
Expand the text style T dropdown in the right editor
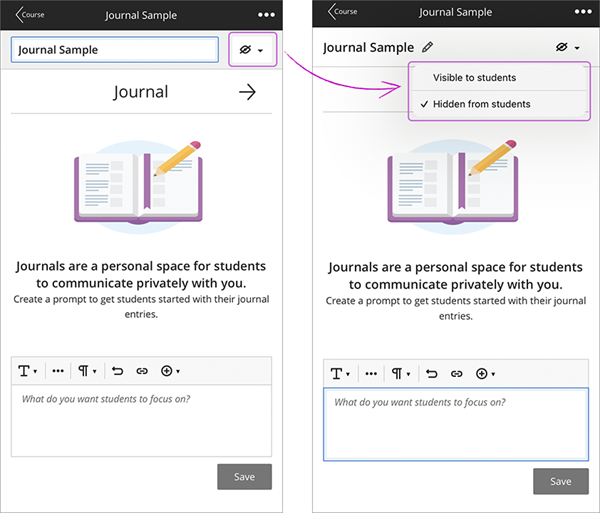click(x=338, y=374)
